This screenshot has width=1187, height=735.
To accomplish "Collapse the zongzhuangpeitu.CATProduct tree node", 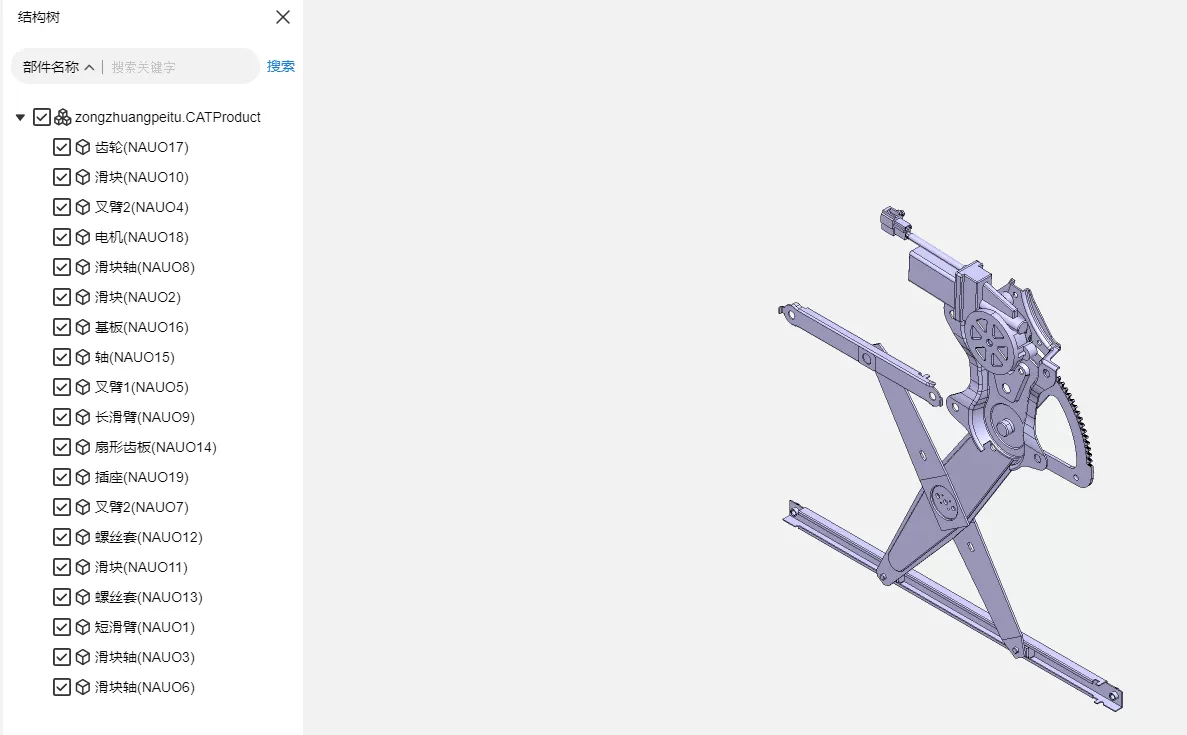I will tap(20, 117).
